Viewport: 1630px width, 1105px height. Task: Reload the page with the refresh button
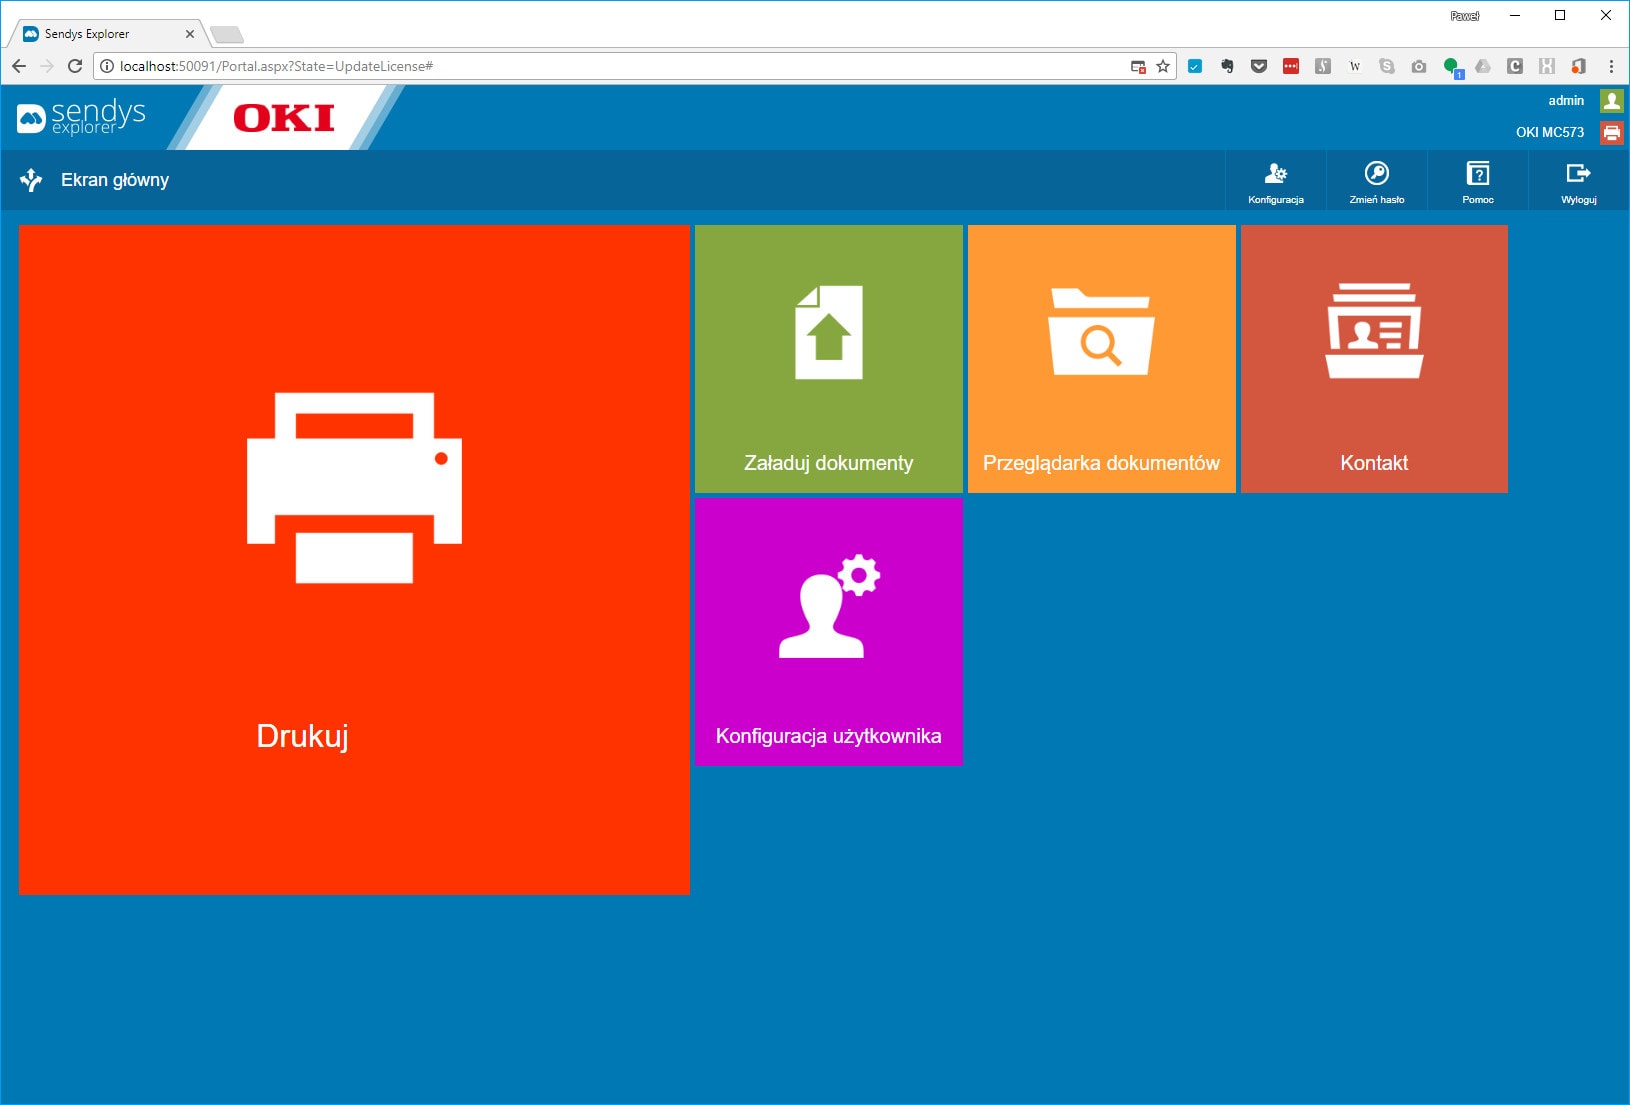[75, 66]
